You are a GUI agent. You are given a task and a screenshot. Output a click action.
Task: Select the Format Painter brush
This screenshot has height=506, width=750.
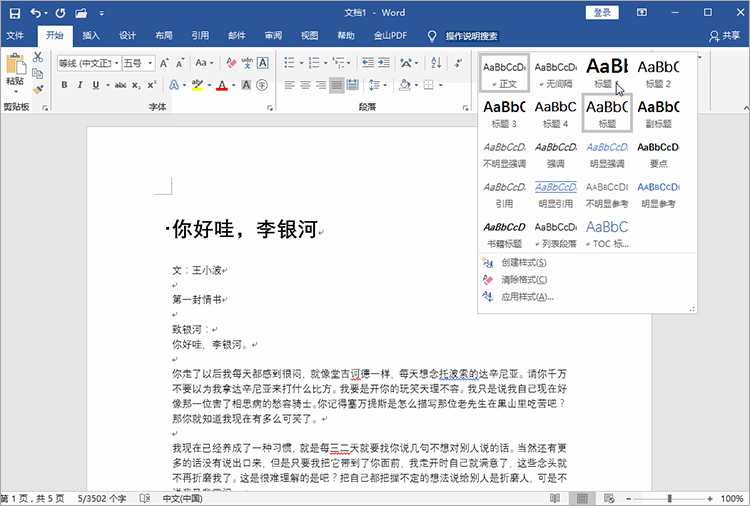pyautogui.click(x=38, y=89)
